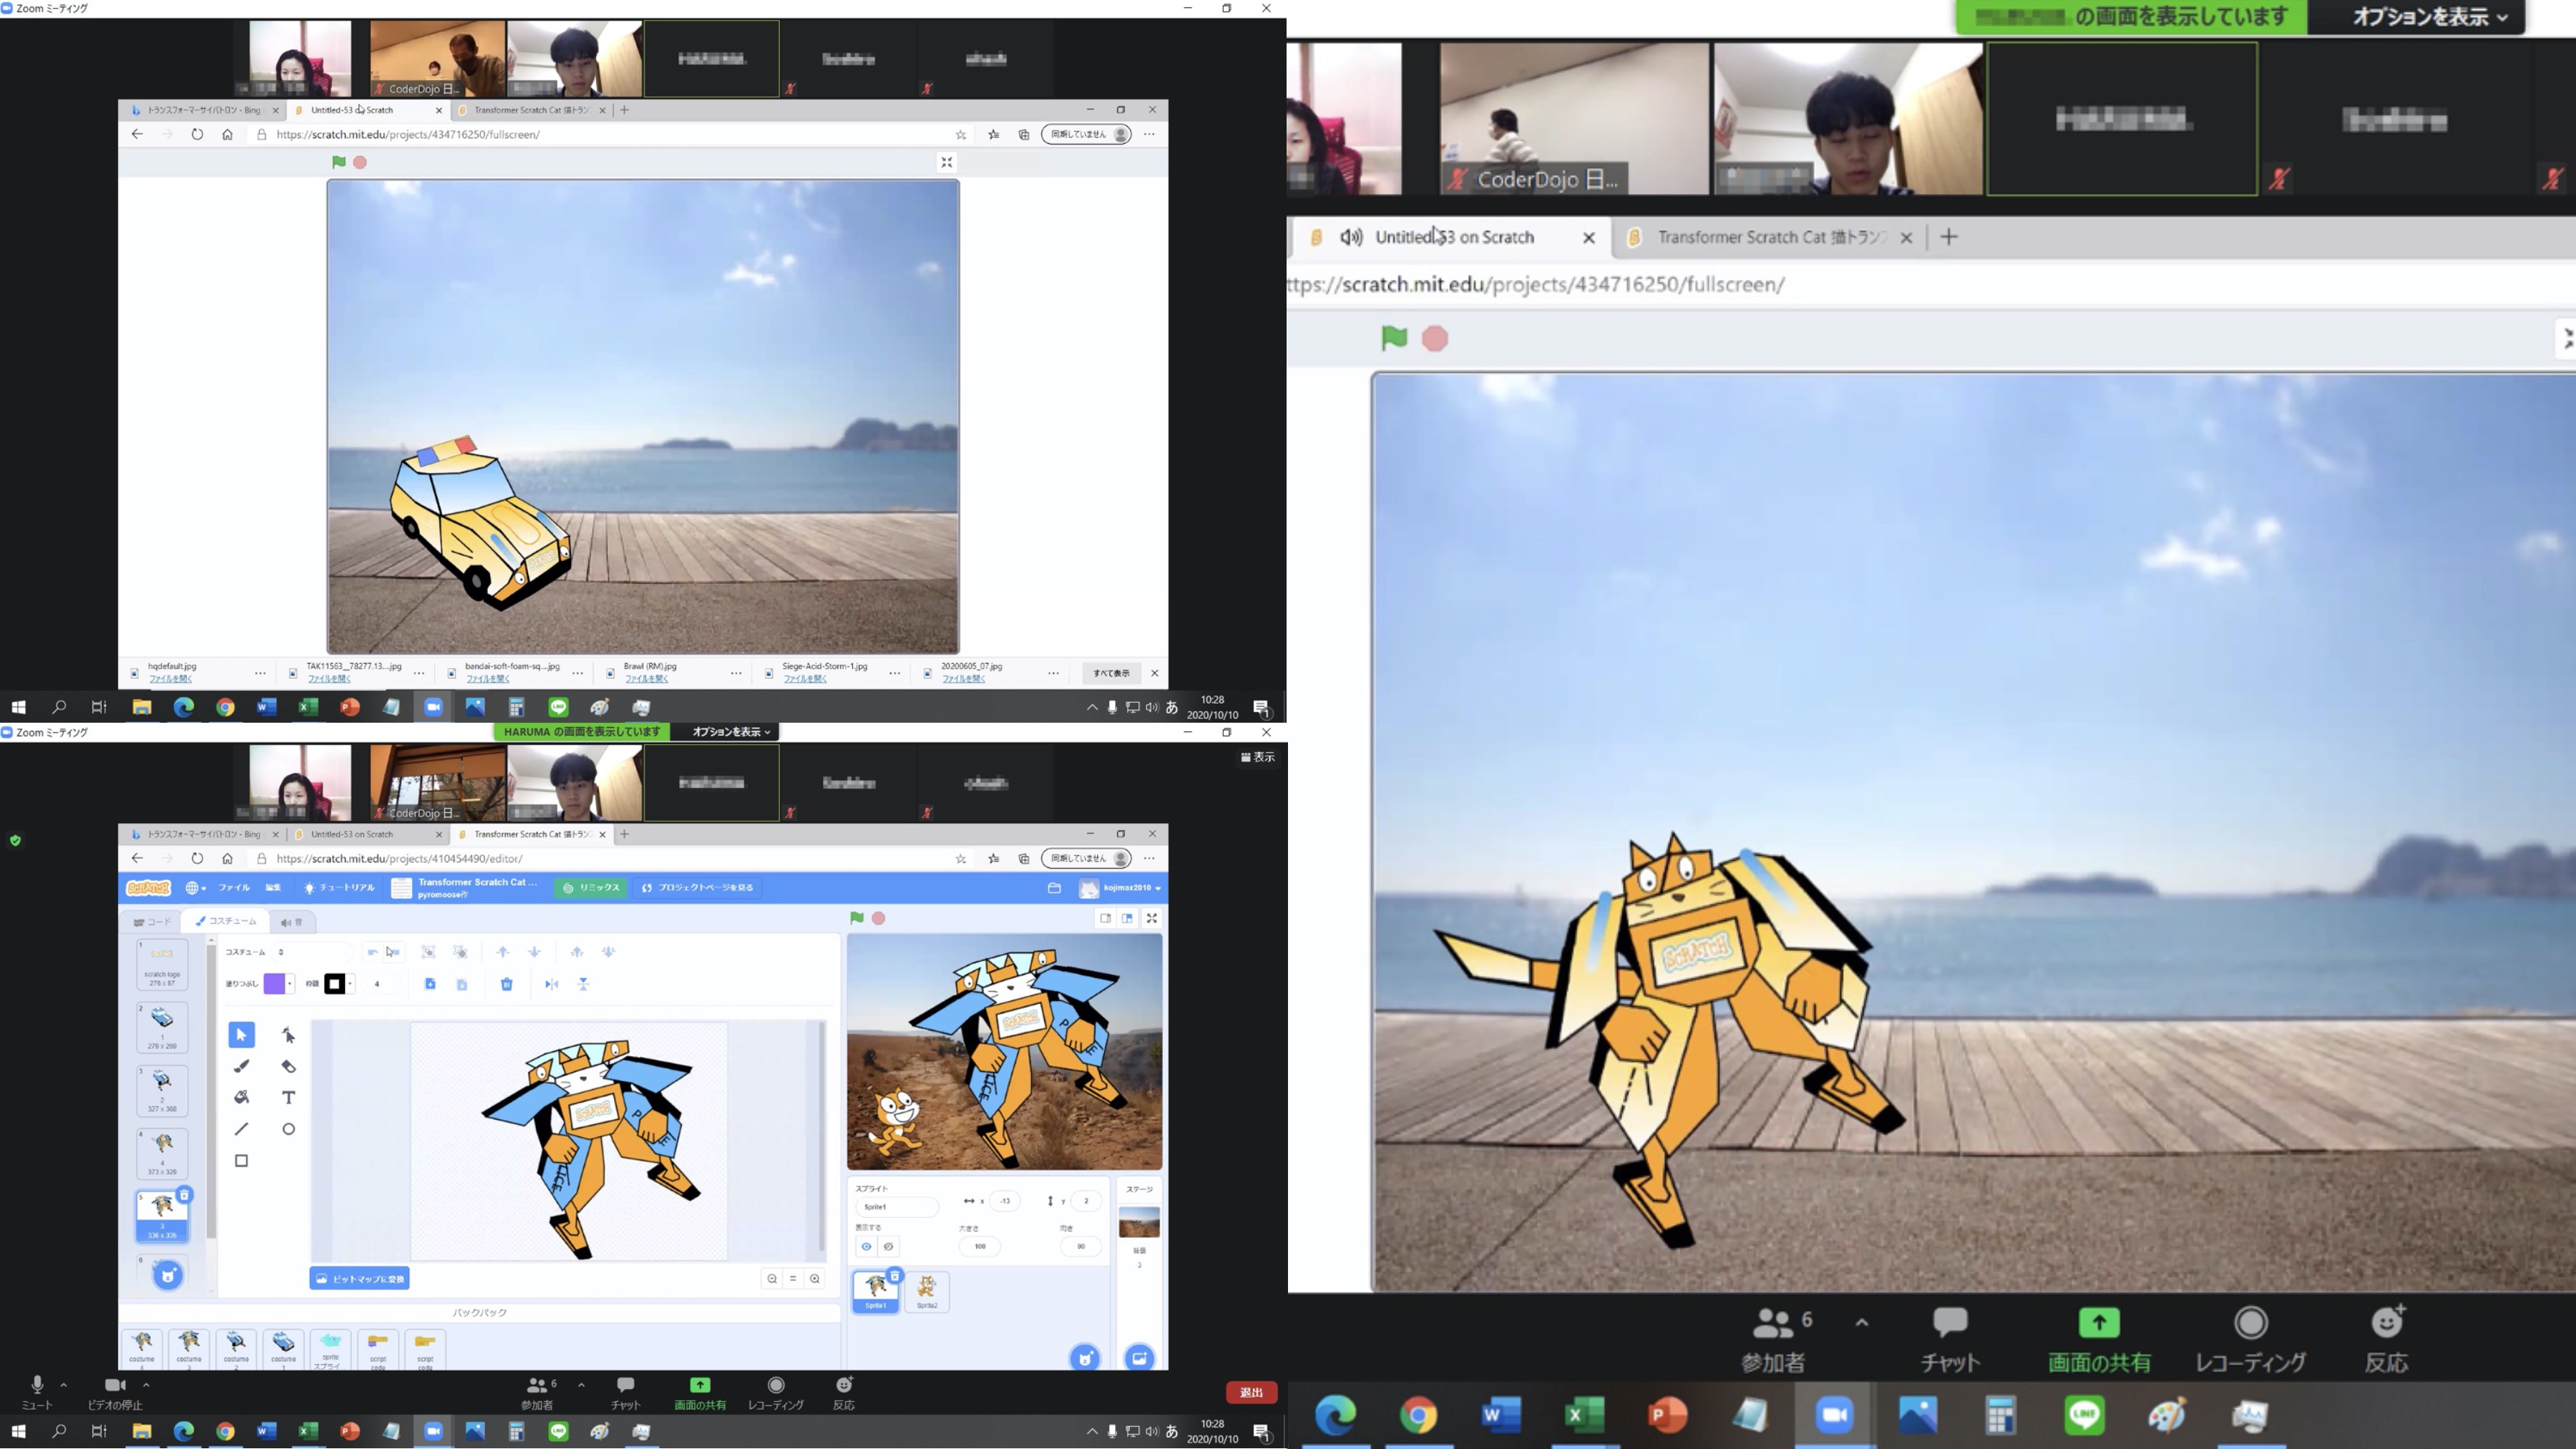Enter full screen mode on the editor stage
This screenshot has width=2576, height=1449.
[1152, 918]
